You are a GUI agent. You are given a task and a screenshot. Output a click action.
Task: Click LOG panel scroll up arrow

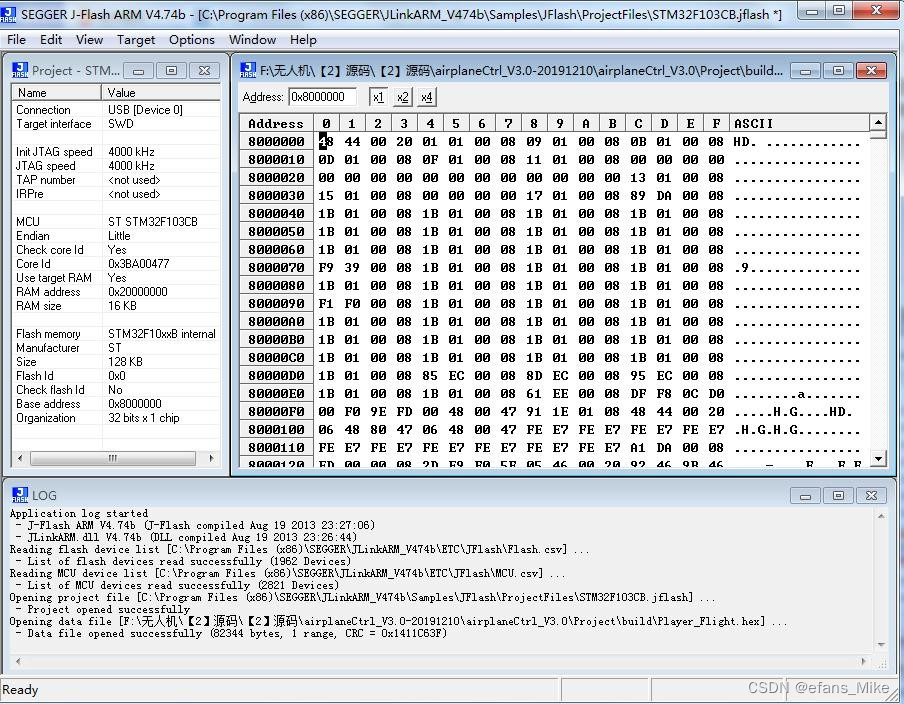pos(881,516)
